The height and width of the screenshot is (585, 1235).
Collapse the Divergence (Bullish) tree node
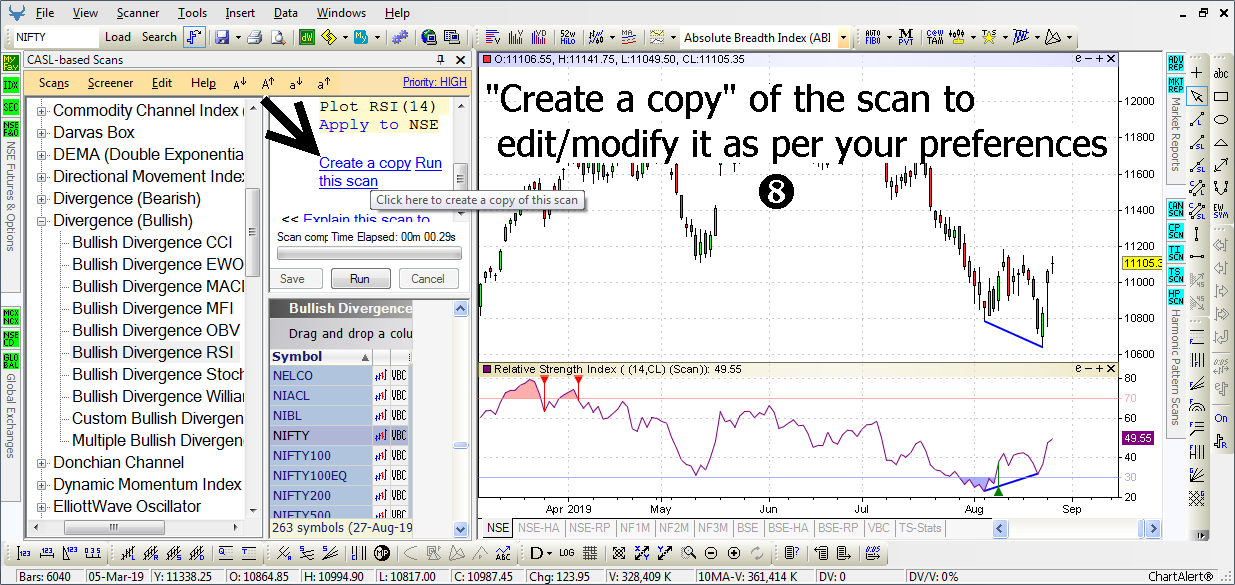pos(42,221)
